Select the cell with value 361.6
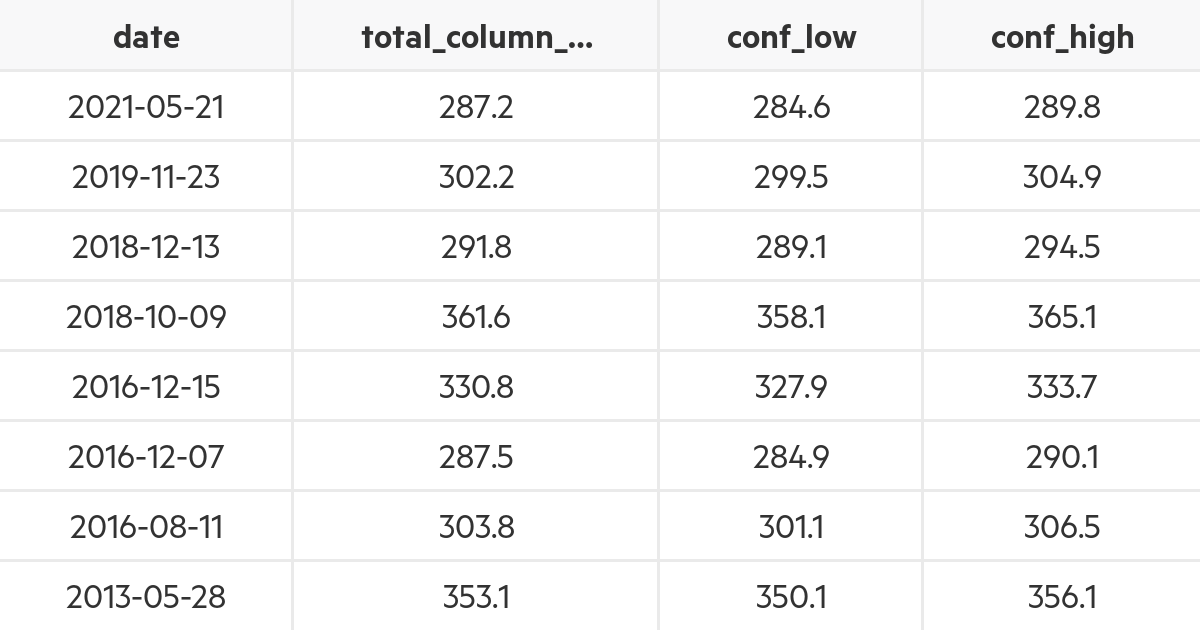Image resolution: width=1200 pixels, height=630 pixels. click(476, 317)
